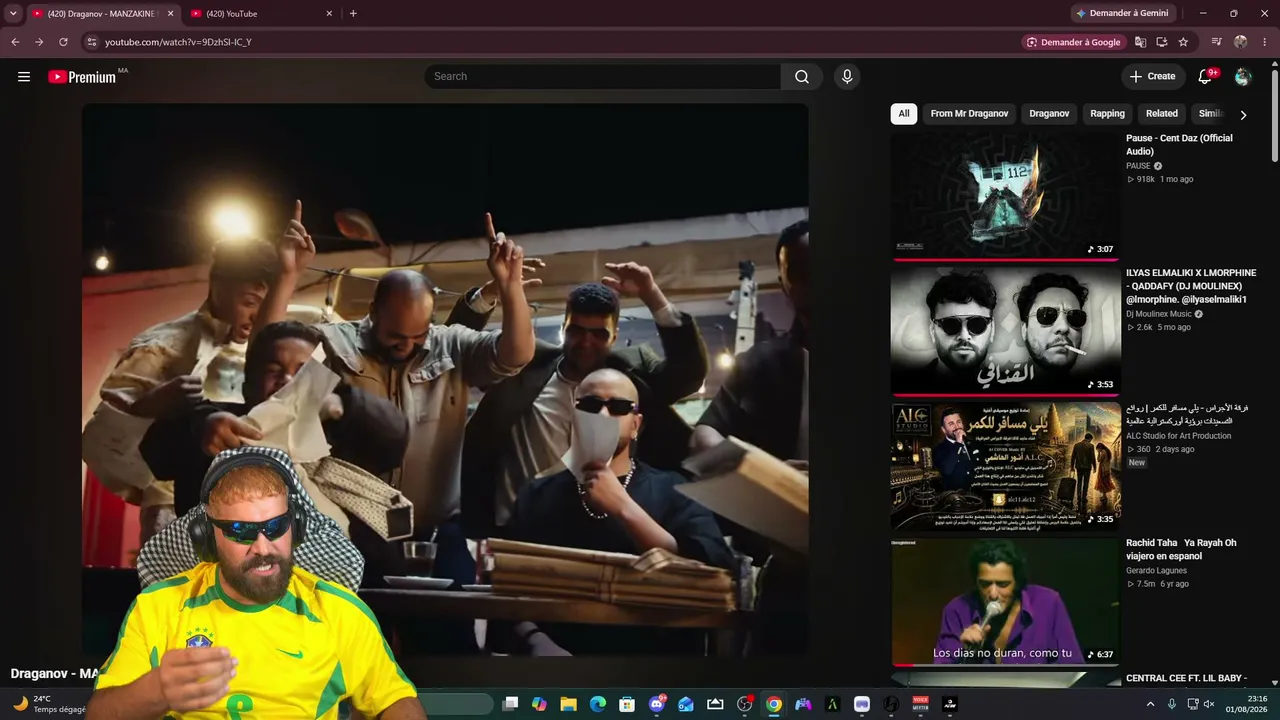Viewport: 1280px width, 720px height.
Task: Select the Related filter chip
Action: [x=1161, y=114]
